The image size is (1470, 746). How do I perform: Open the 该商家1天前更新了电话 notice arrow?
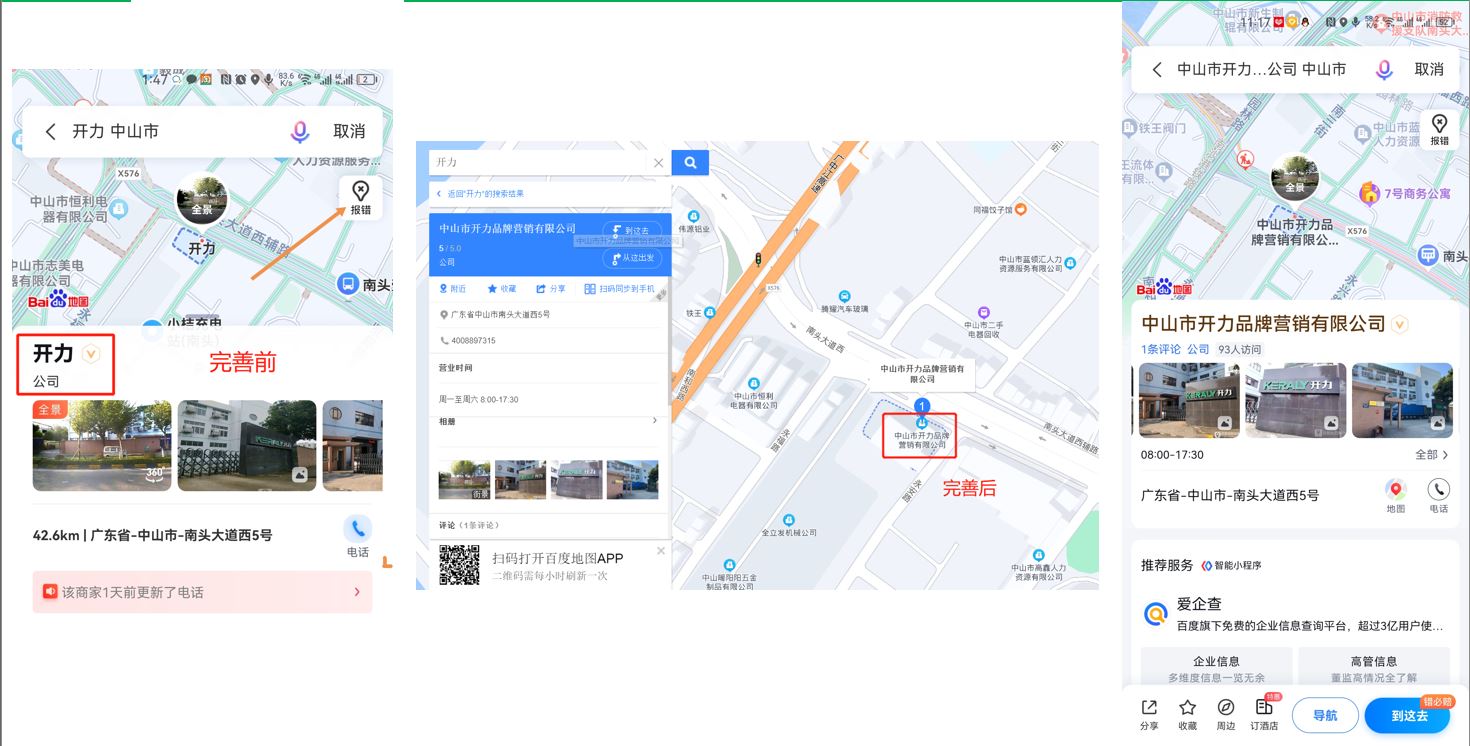pyautogui.click(x=357, y=592)
